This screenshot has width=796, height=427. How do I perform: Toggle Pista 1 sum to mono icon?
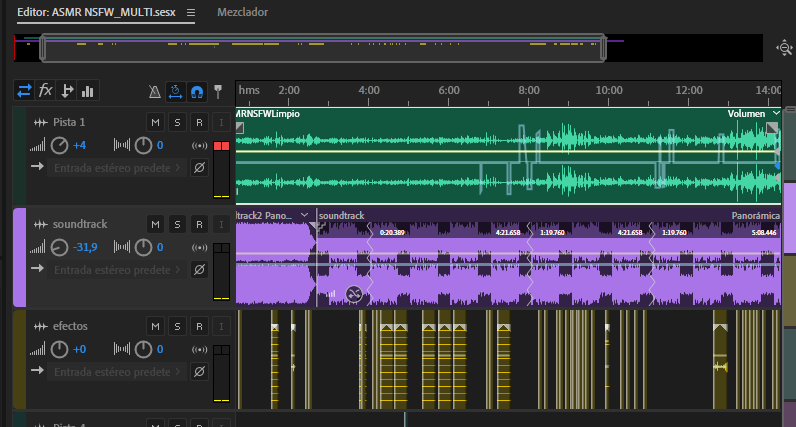200,146
